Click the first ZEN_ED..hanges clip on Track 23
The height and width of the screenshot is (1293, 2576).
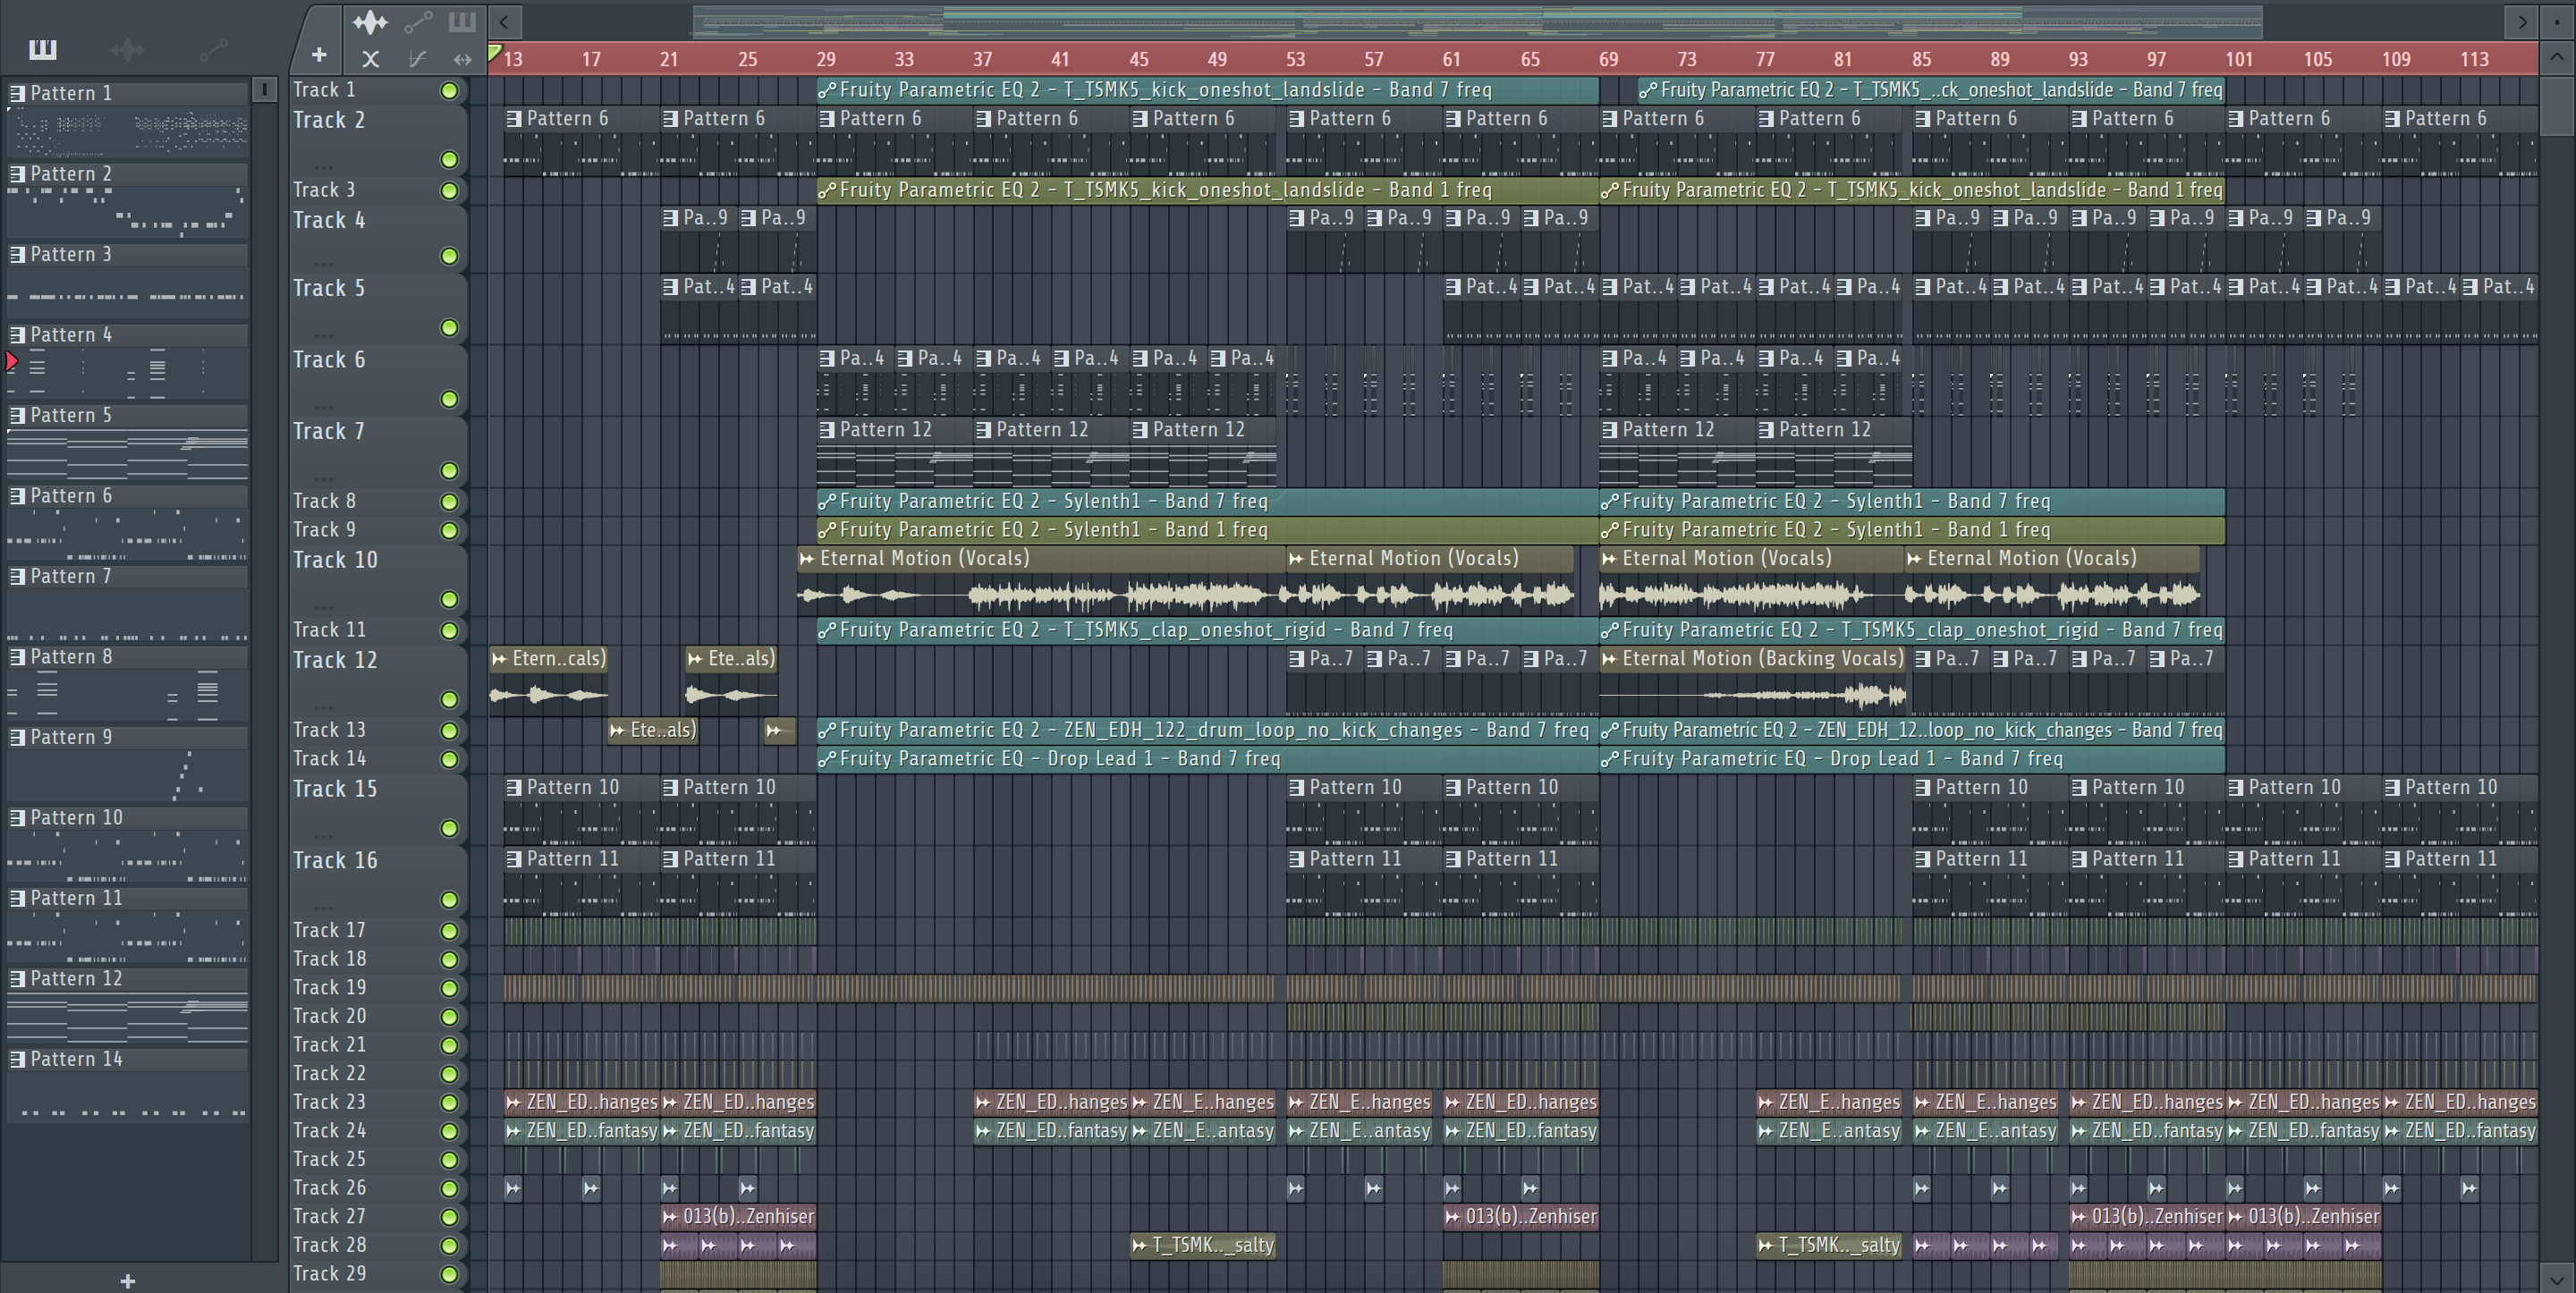pos(581,1102)
